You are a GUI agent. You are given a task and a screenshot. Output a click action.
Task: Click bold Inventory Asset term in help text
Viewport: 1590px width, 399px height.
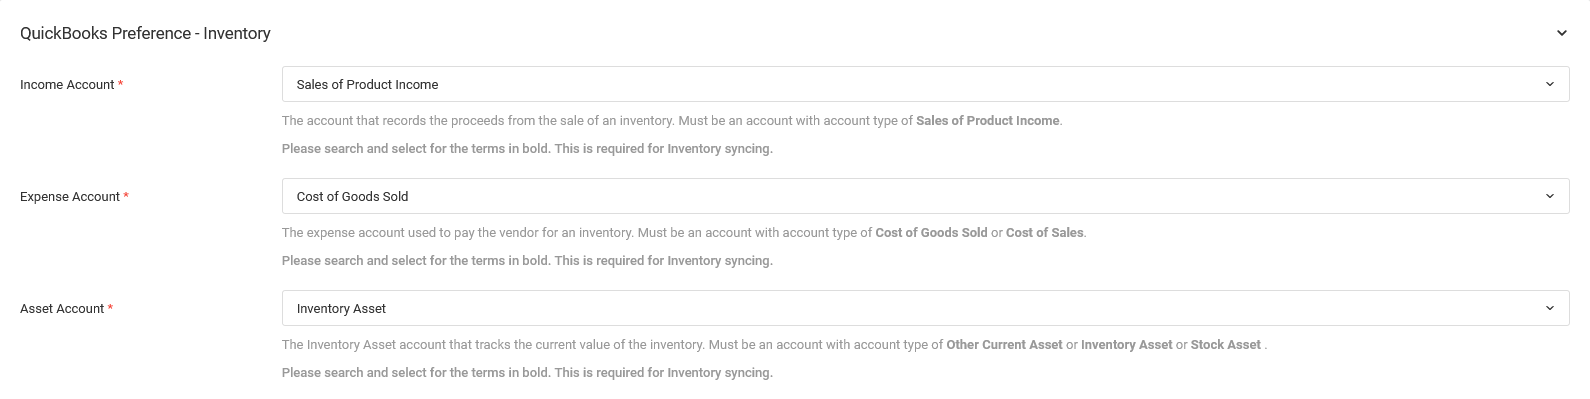click(x=1126, y=345)
